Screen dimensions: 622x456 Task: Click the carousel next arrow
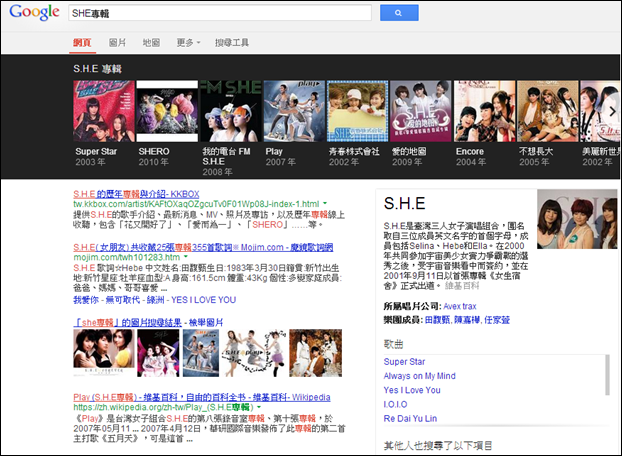tap(612, 111)
